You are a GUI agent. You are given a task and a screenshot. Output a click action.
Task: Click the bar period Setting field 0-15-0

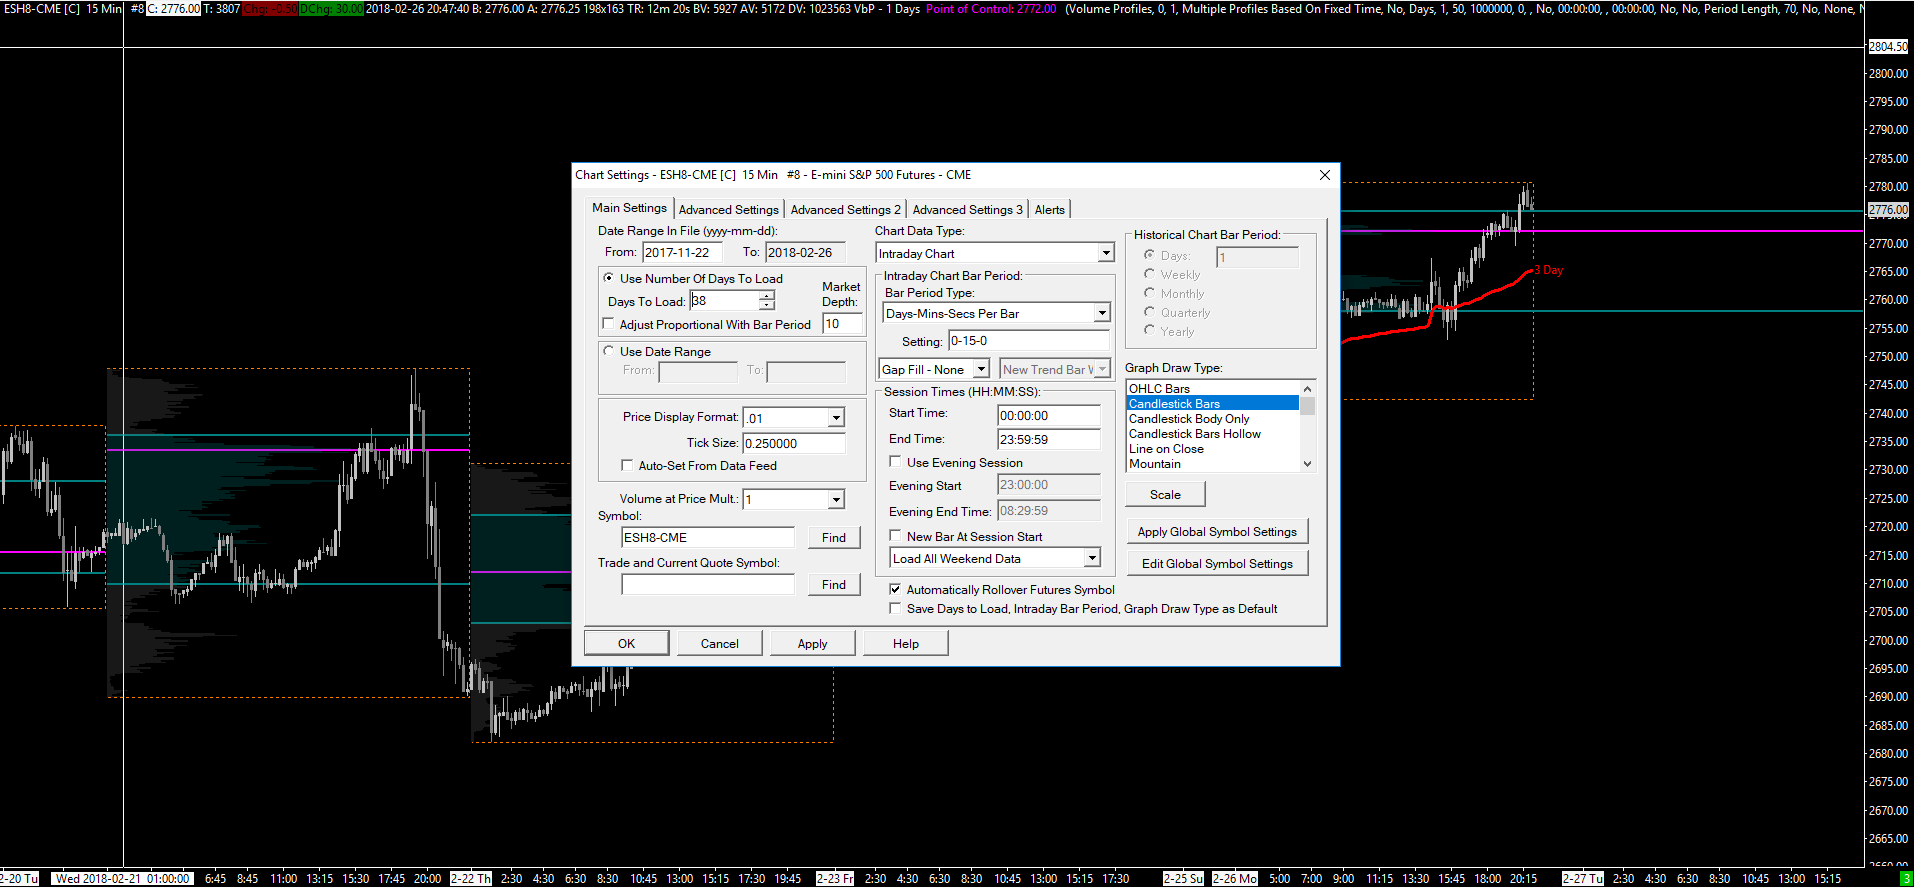coord(1029,341)
